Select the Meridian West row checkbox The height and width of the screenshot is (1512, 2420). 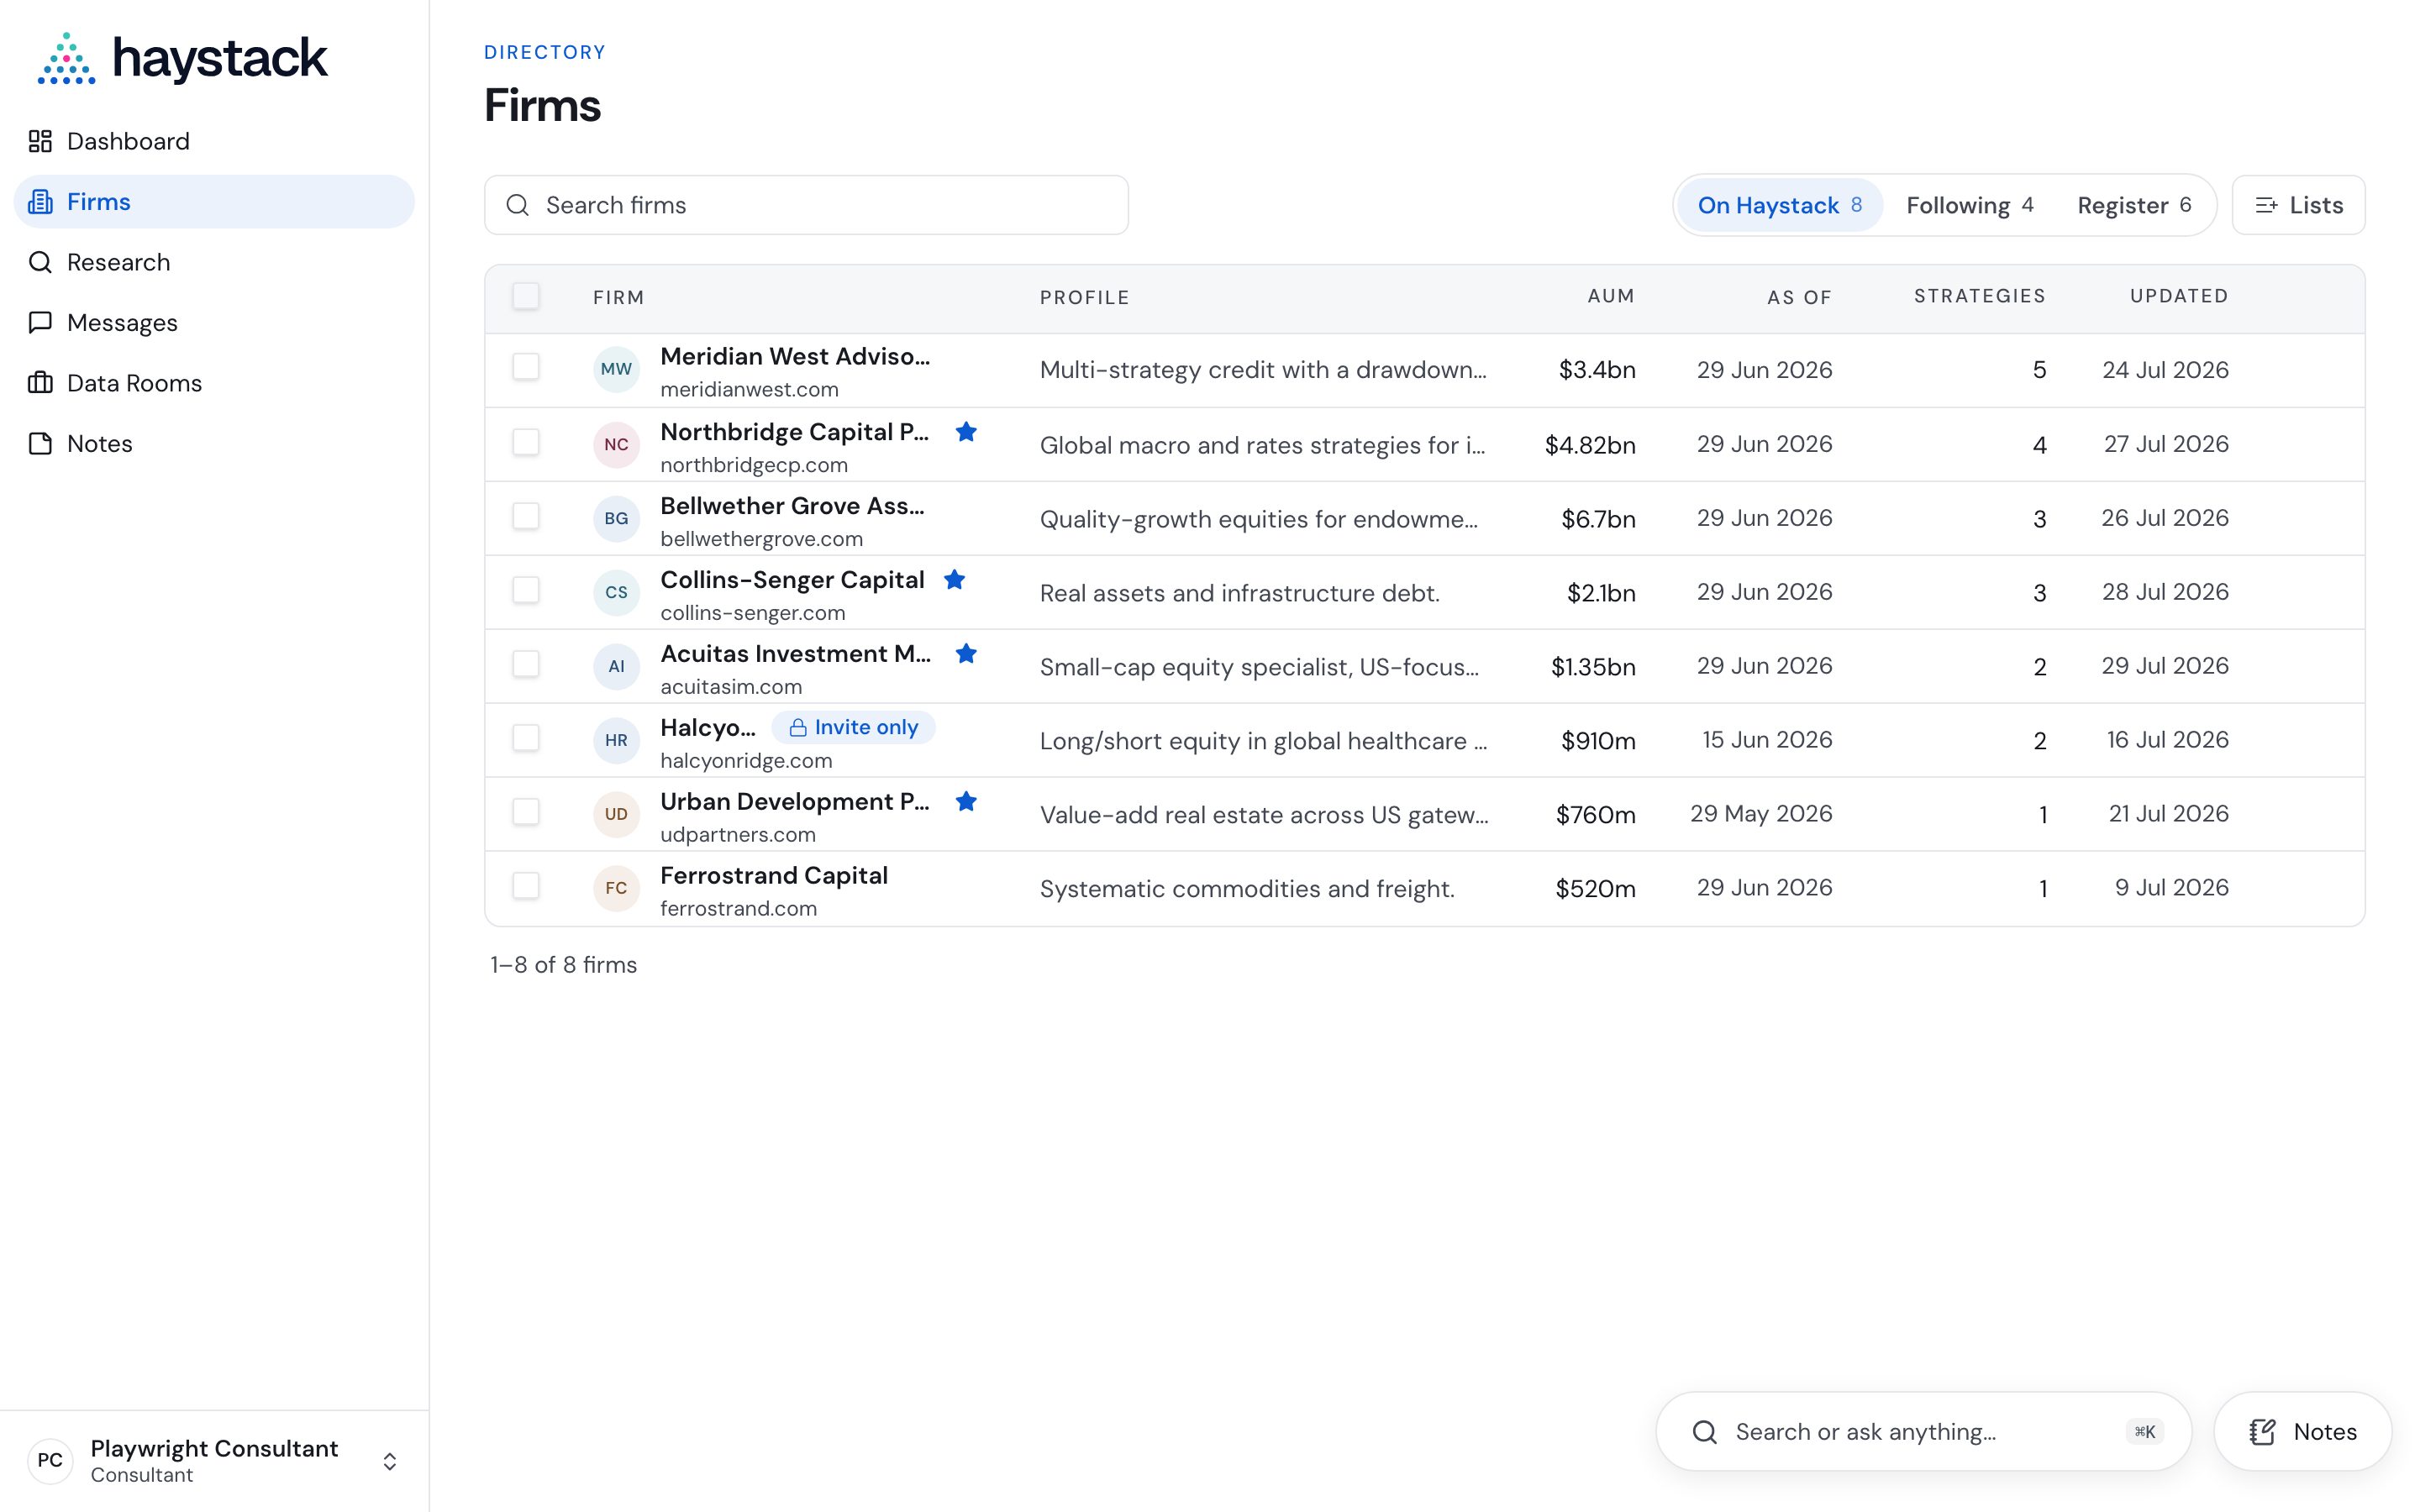tap(526, 367)
